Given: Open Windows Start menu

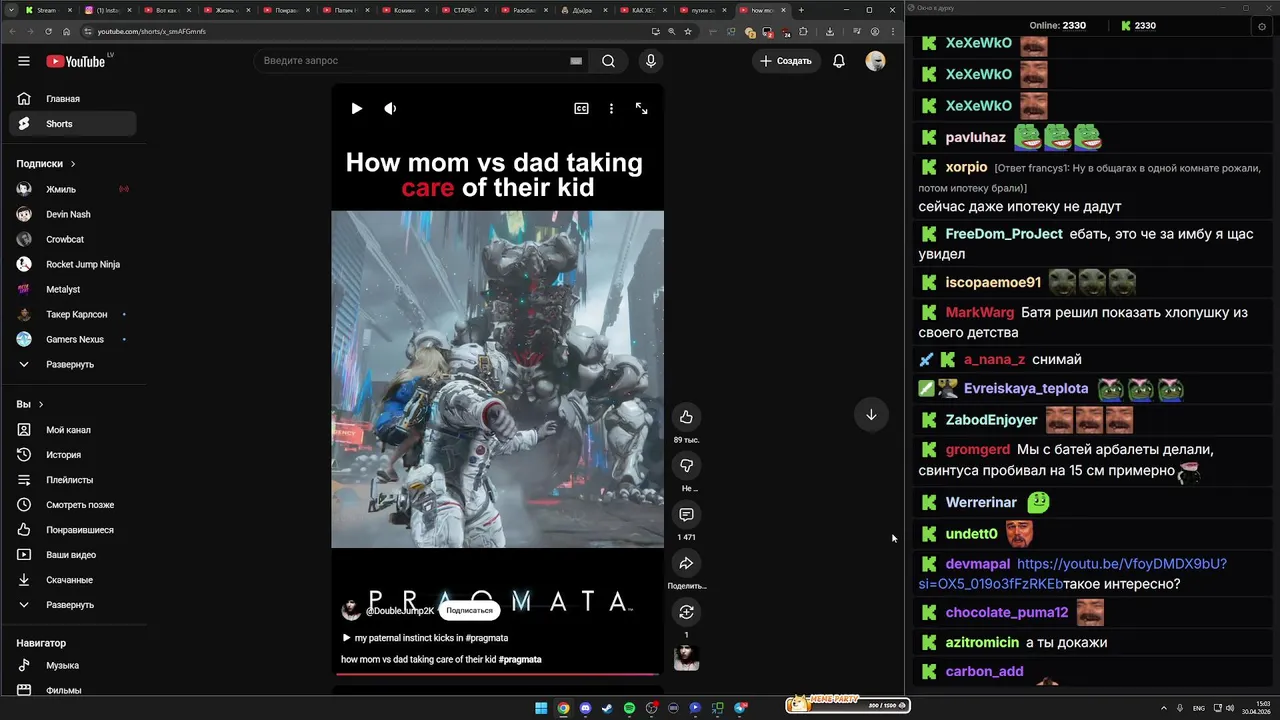Looking at the screenshot, I should click(x=541, y=708).
